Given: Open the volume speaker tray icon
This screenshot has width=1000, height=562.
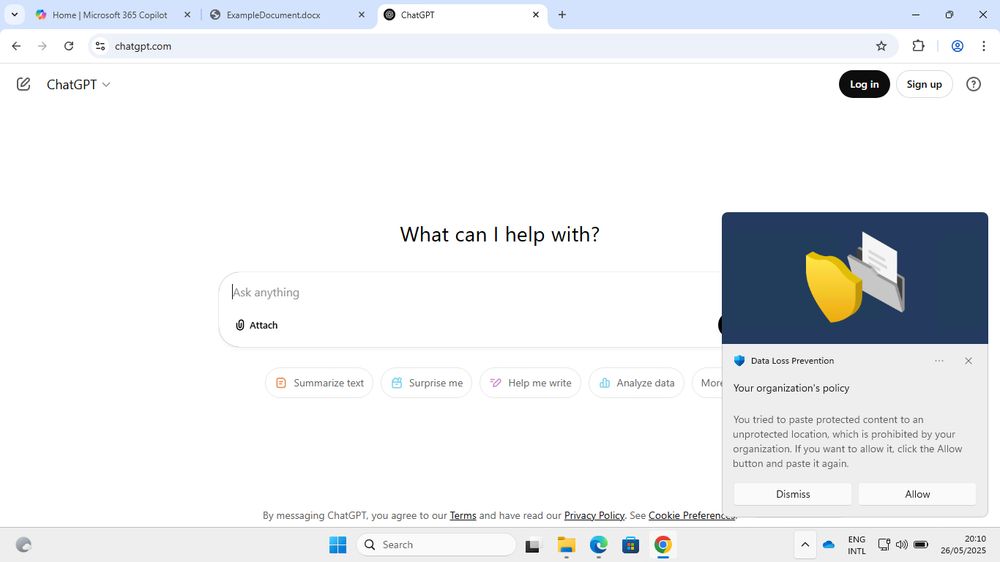Looking at the screenshot, I should pos(901,545).
